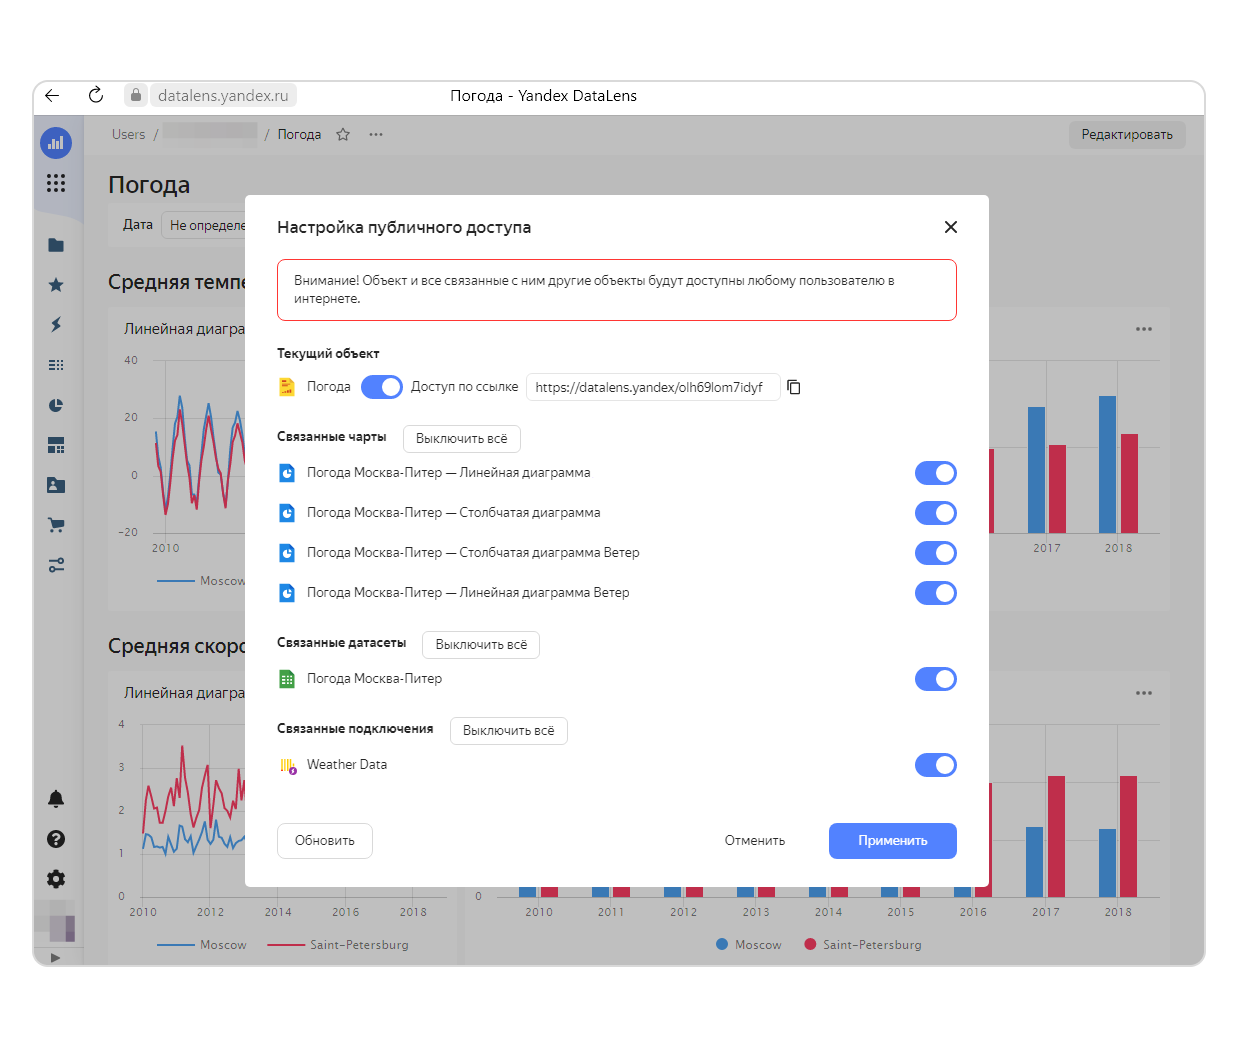Open the Дата selector Не определено
This screenshot has height=1047, width=1238.
205,225
